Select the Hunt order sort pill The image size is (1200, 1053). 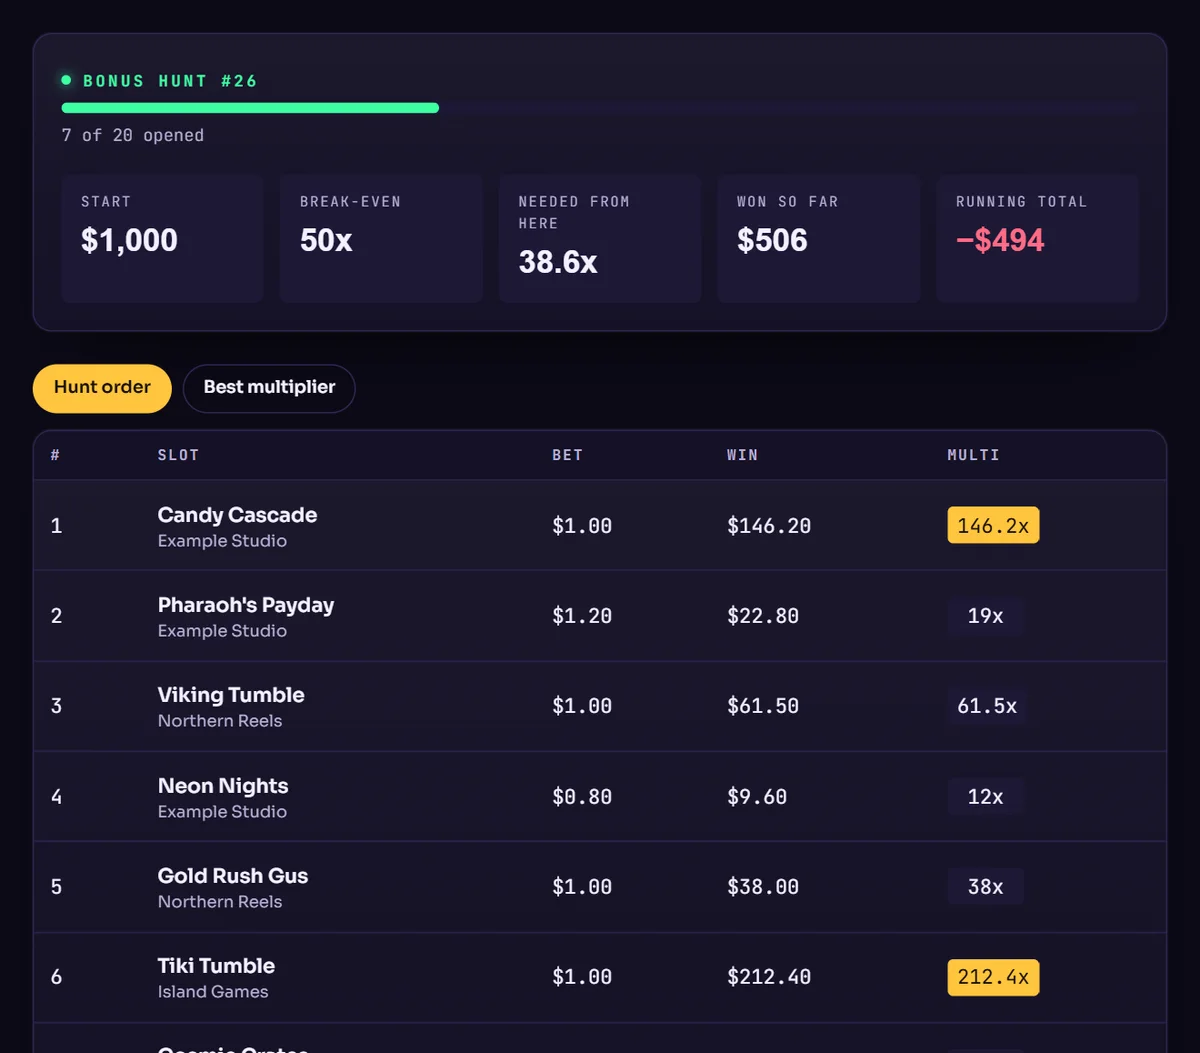(102, 388)
